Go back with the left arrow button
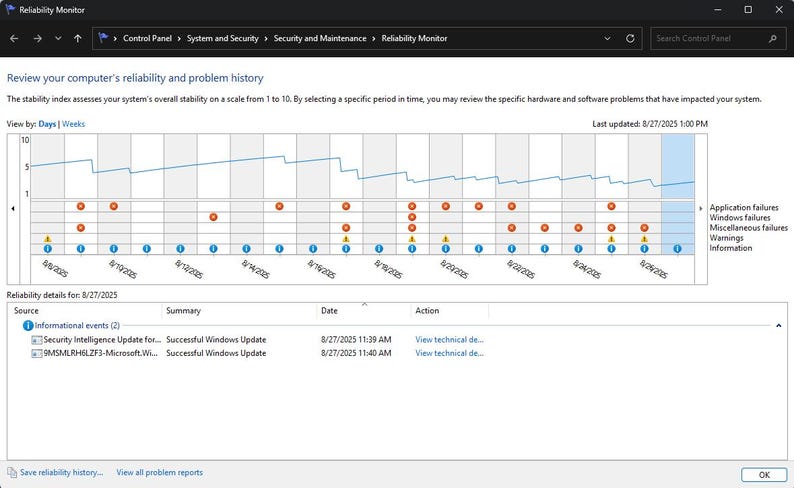Screen dimensions: 794x488 (x=14, y=38)
